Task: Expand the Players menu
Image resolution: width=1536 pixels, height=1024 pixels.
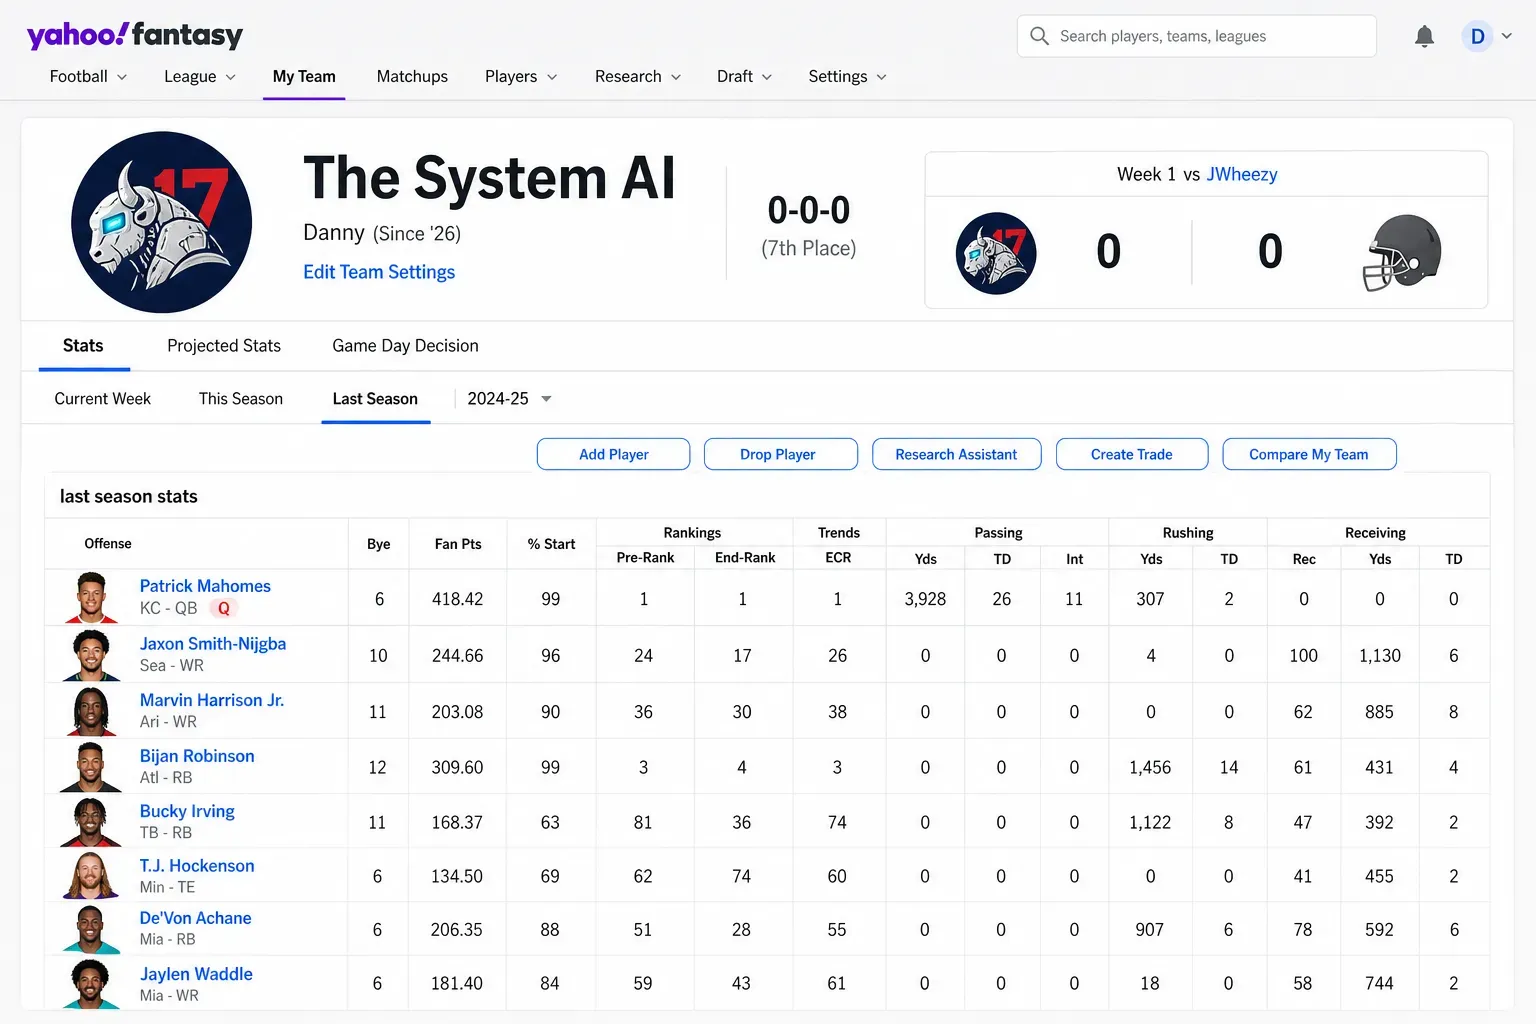Action: 521,76
